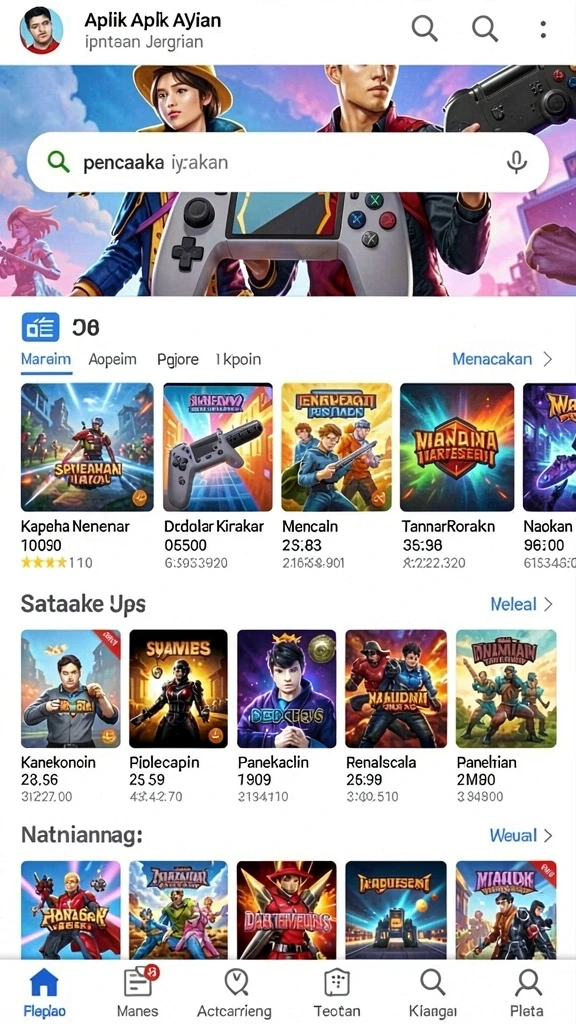
Task: Go to Actcarrieng bottom navigation icon
Action: click(236, 982)
